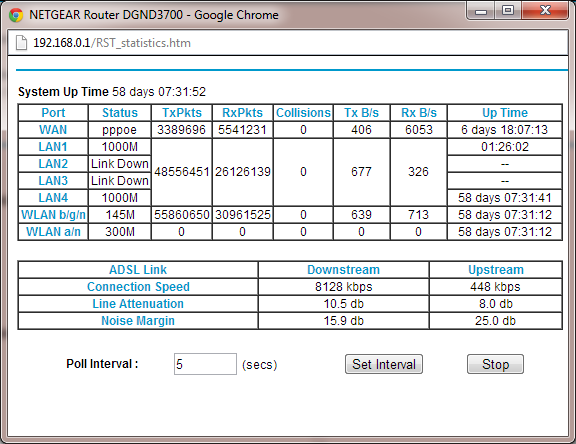Click WAN Rx B/s value 6053
The height and width of the screenshot is (444, 576).
pyautogui.click(x=419, y=130)
